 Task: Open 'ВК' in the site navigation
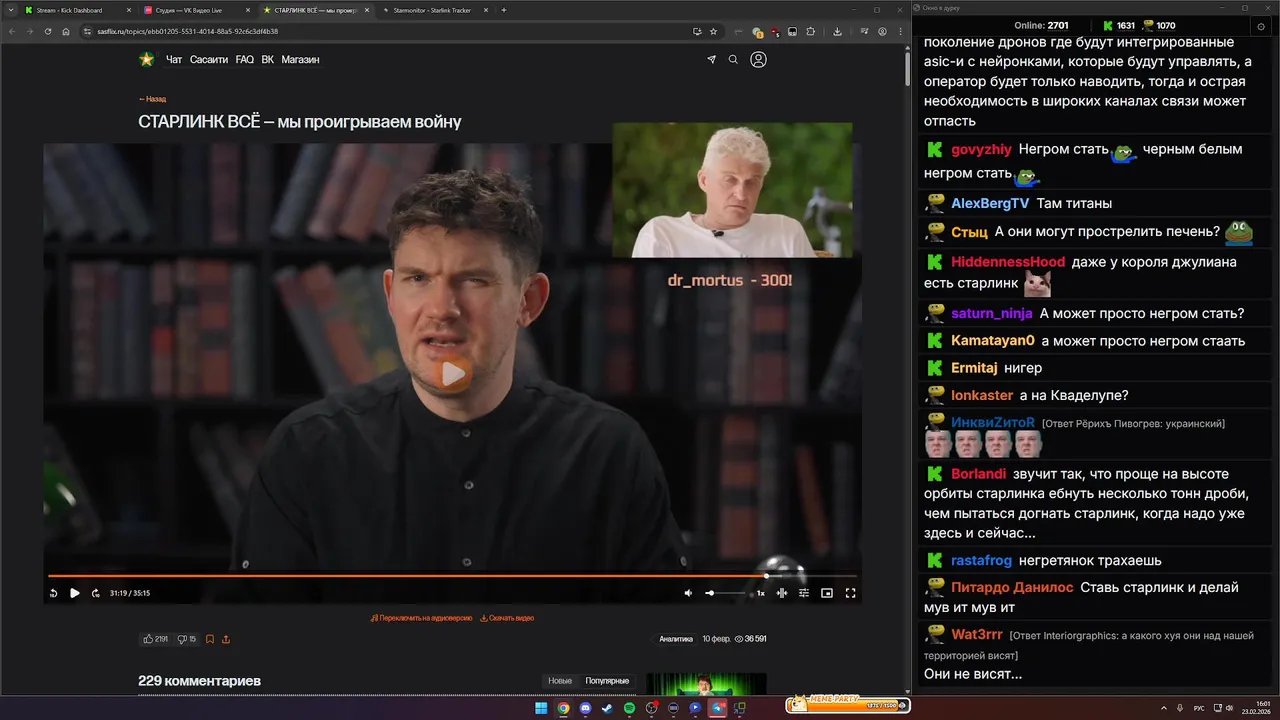click(268, 60)
